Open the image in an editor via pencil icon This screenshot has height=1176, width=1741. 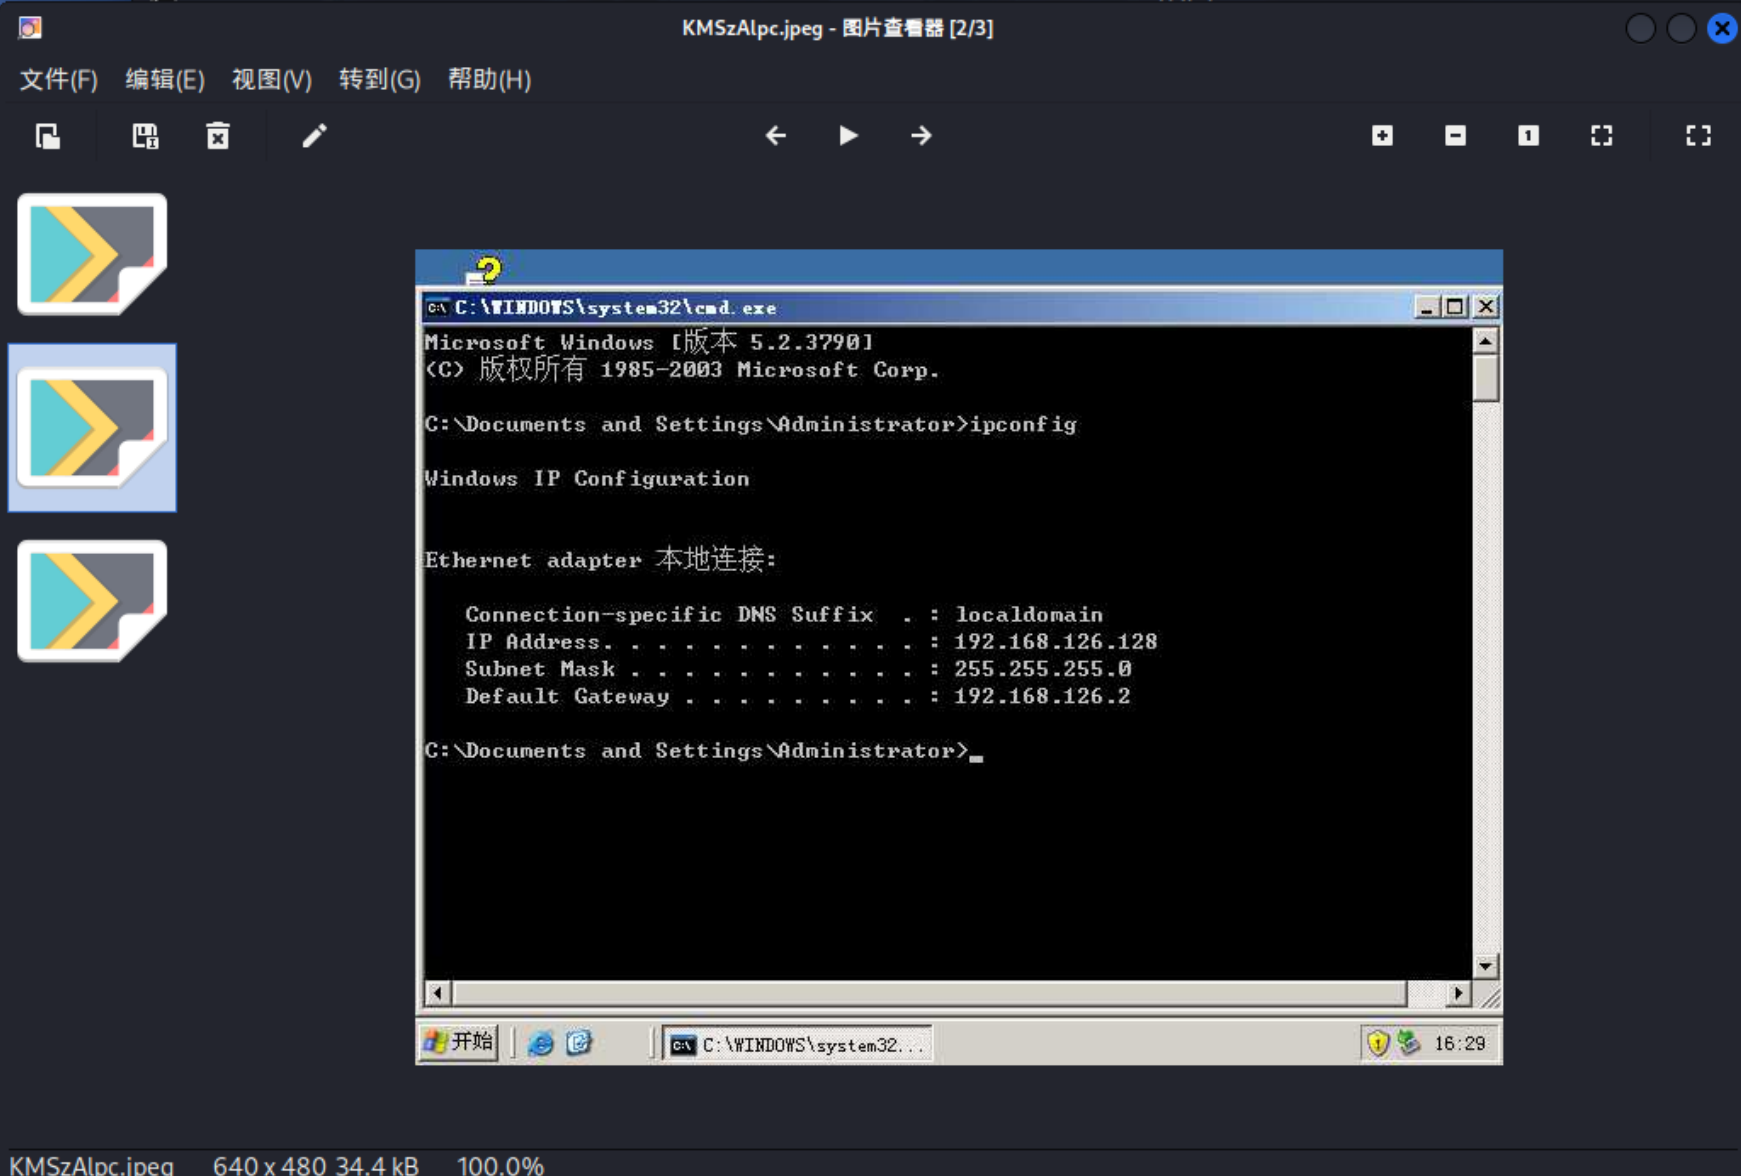pos(314,136)
